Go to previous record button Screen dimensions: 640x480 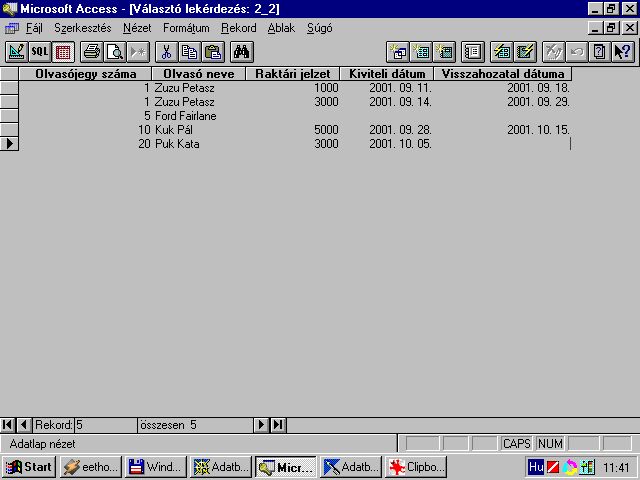[24, 425]
